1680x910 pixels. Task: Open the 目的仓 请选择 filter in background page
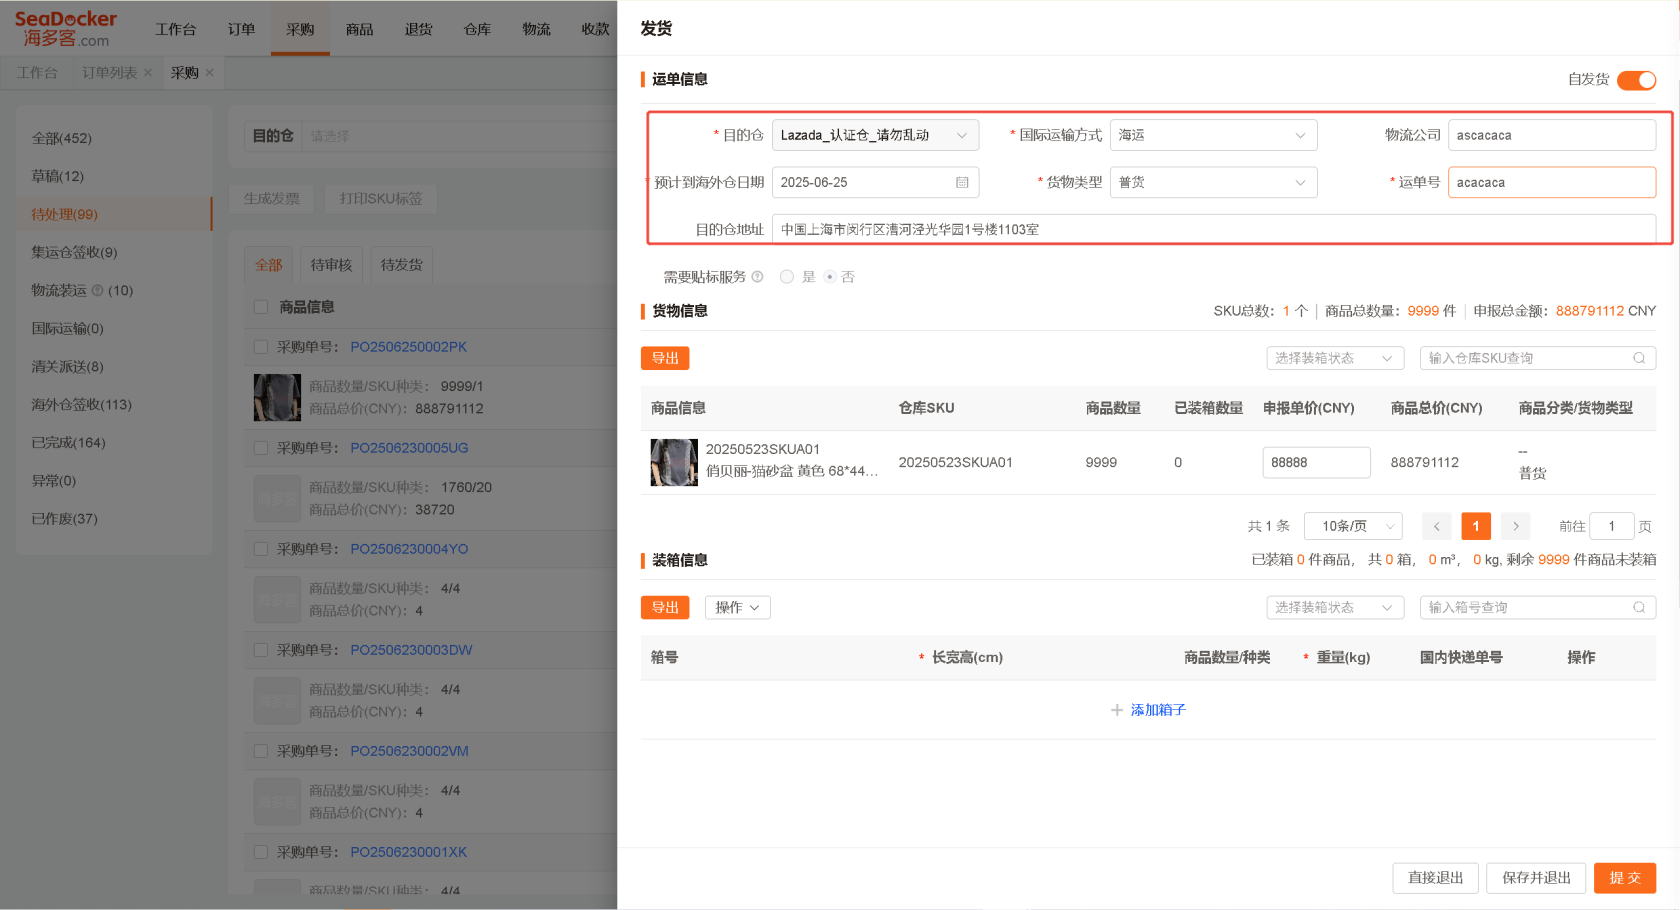coord(460,136)
